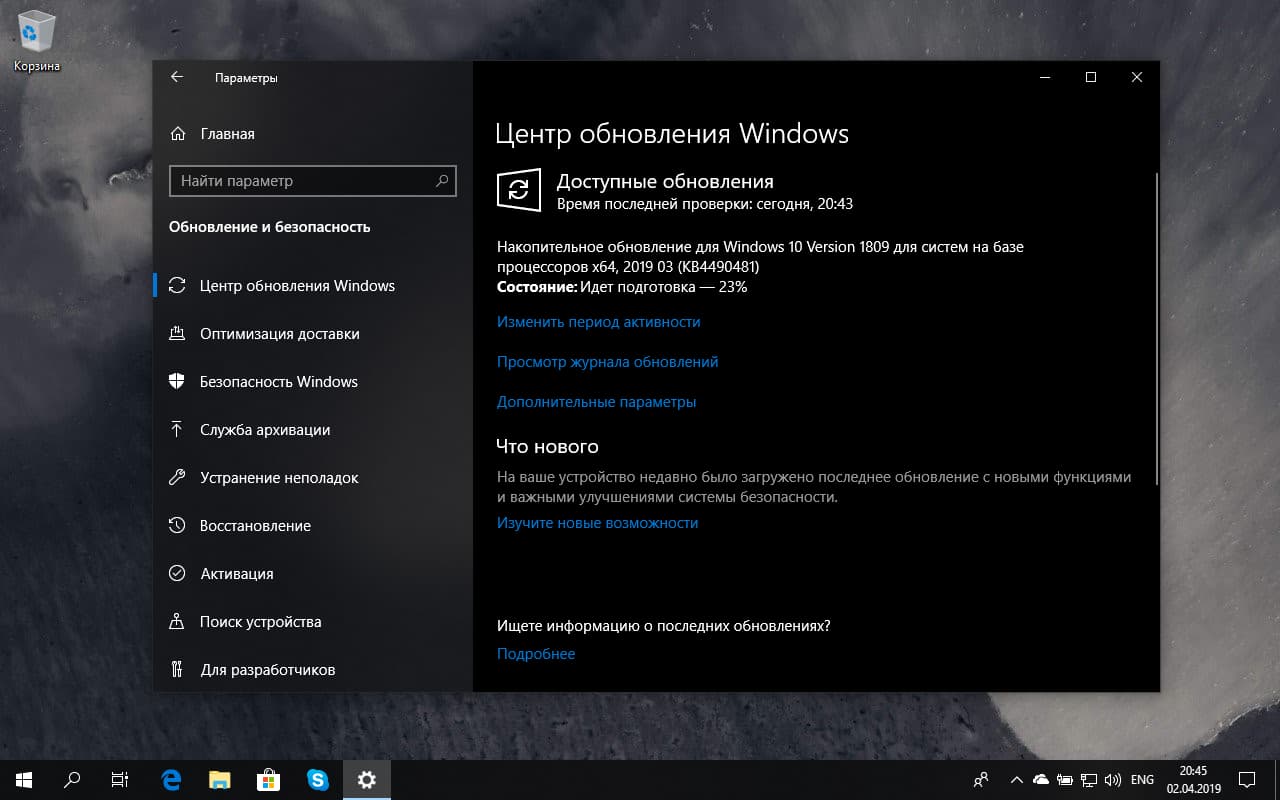1280x800 pixels.
Task: Open Просмотр журнала обновлений
Action: click(608, 361)
